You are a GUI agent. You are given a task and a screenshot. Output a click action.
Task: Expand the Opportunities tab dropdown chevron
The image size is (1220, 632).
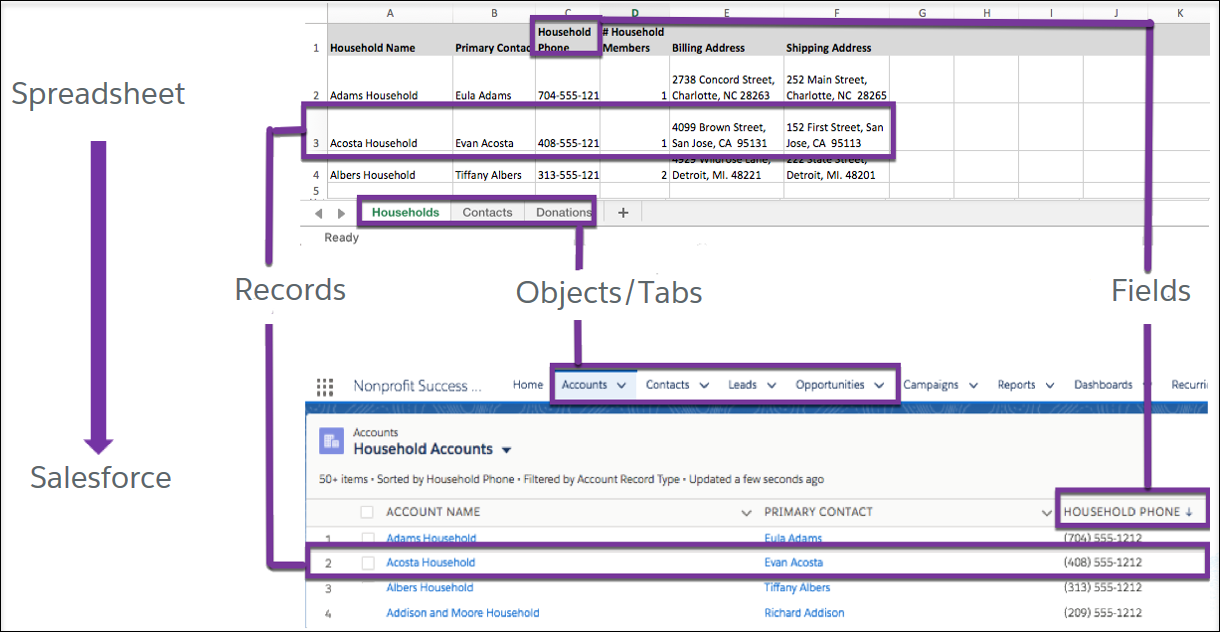(879, 385)
